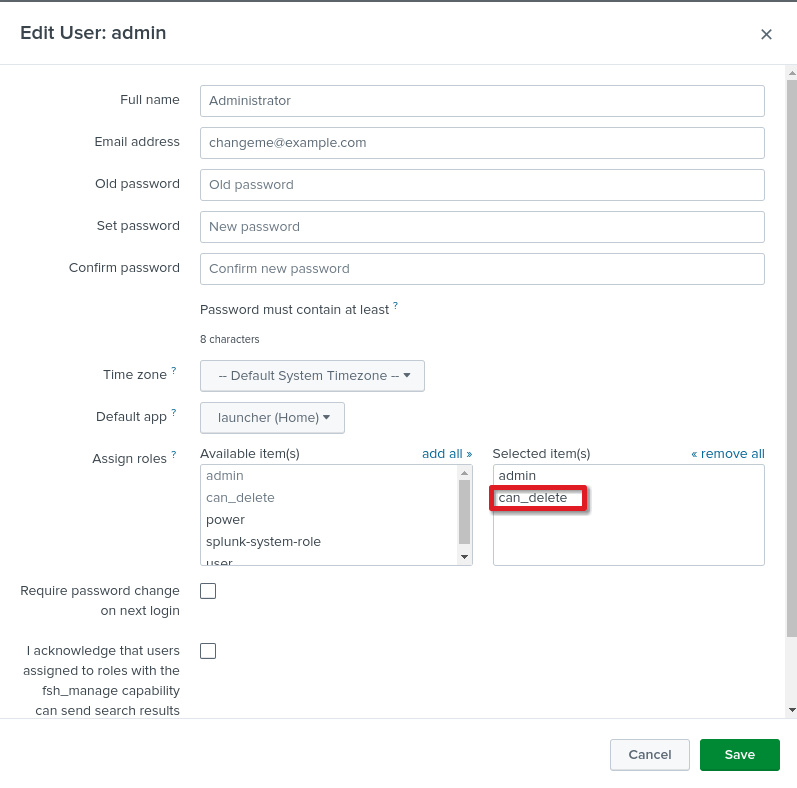Close the Edit User dialog
797x788 pixels.
click(x=766, y=34)
